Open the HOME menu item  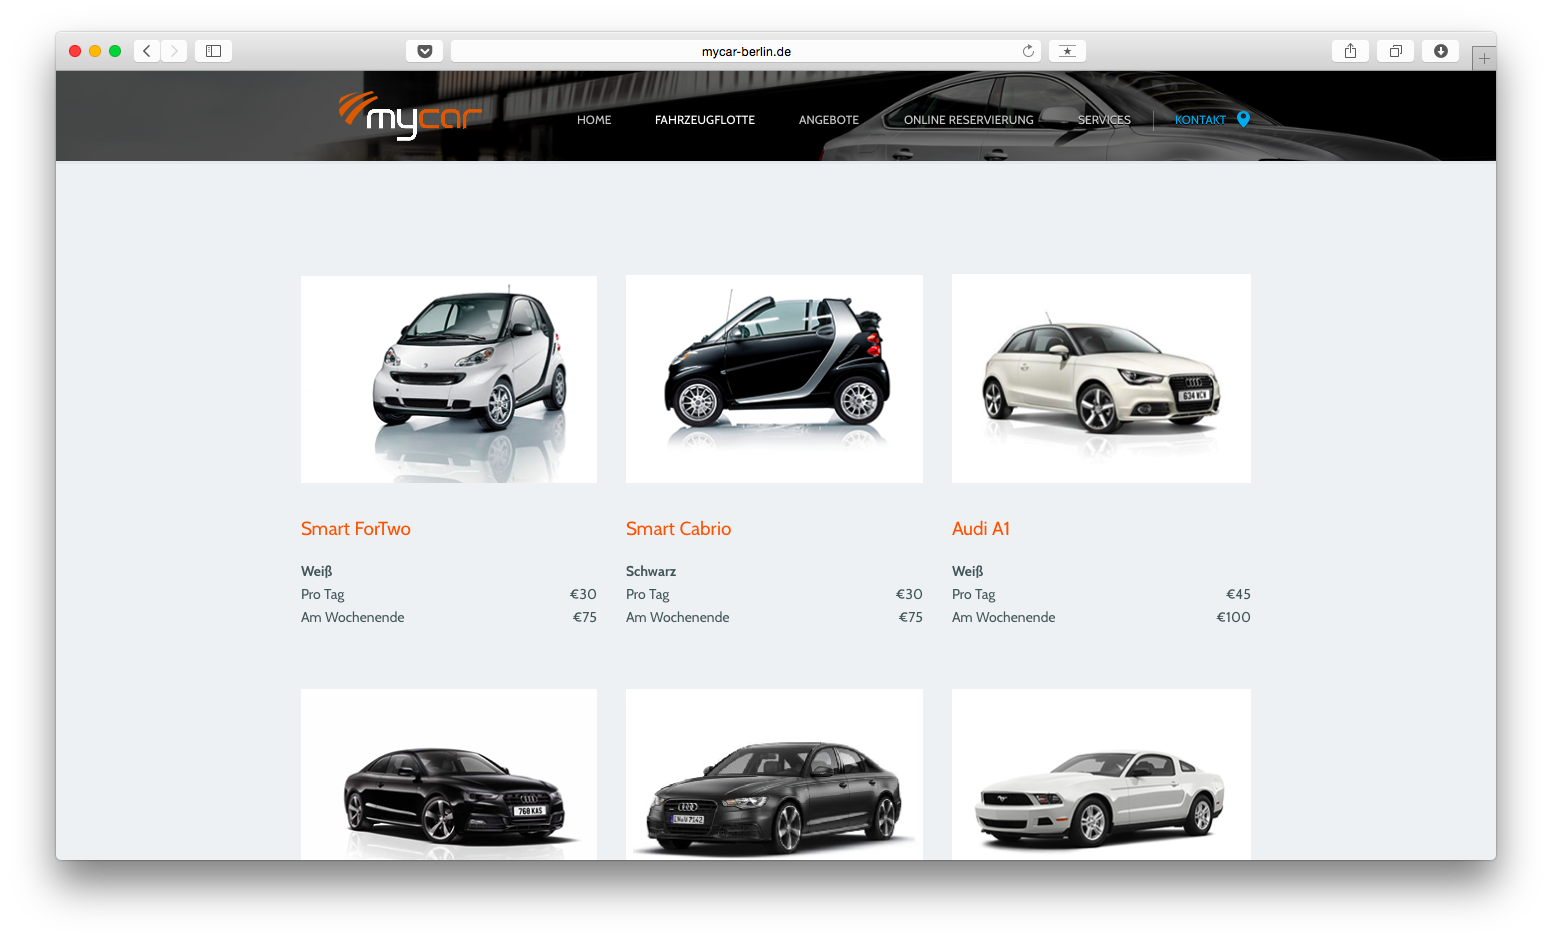pyautogui.click(x=594, y=120)
